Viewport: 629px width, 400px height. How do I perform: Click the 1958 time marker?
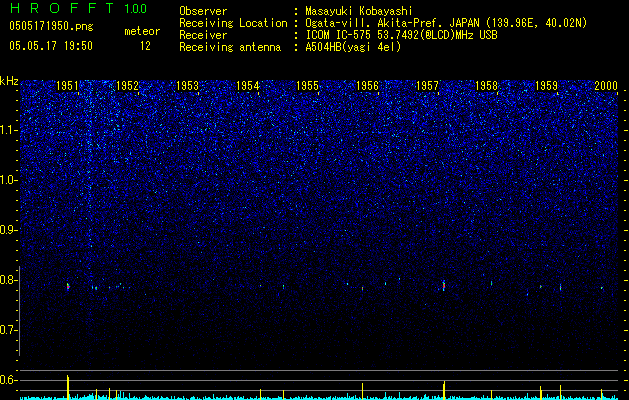coord(487,85)
